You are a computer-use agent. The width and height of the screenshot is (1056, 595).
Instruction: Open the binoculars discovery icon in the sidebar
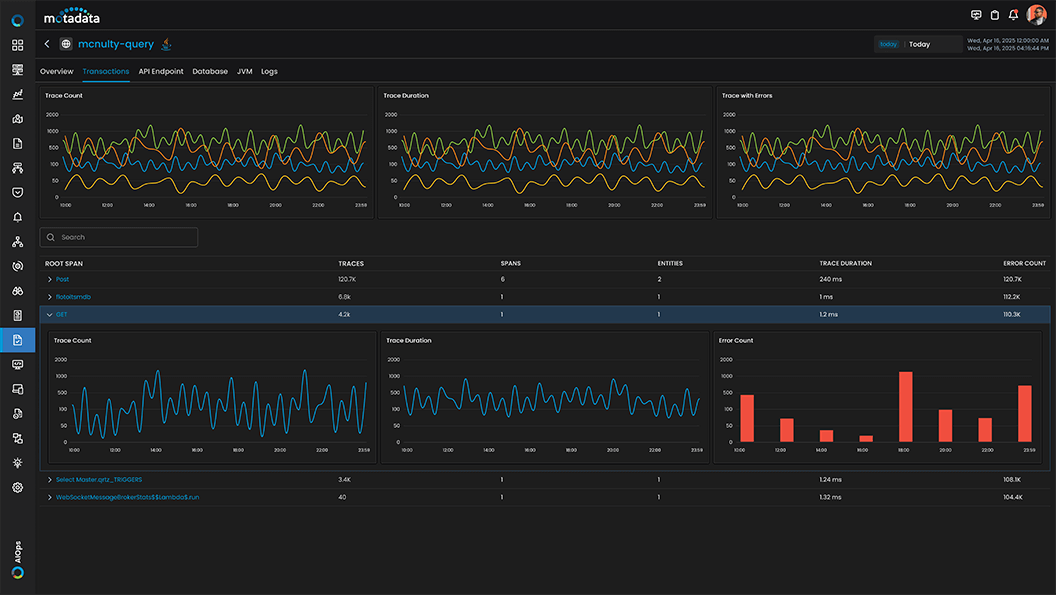pos(17,290)
